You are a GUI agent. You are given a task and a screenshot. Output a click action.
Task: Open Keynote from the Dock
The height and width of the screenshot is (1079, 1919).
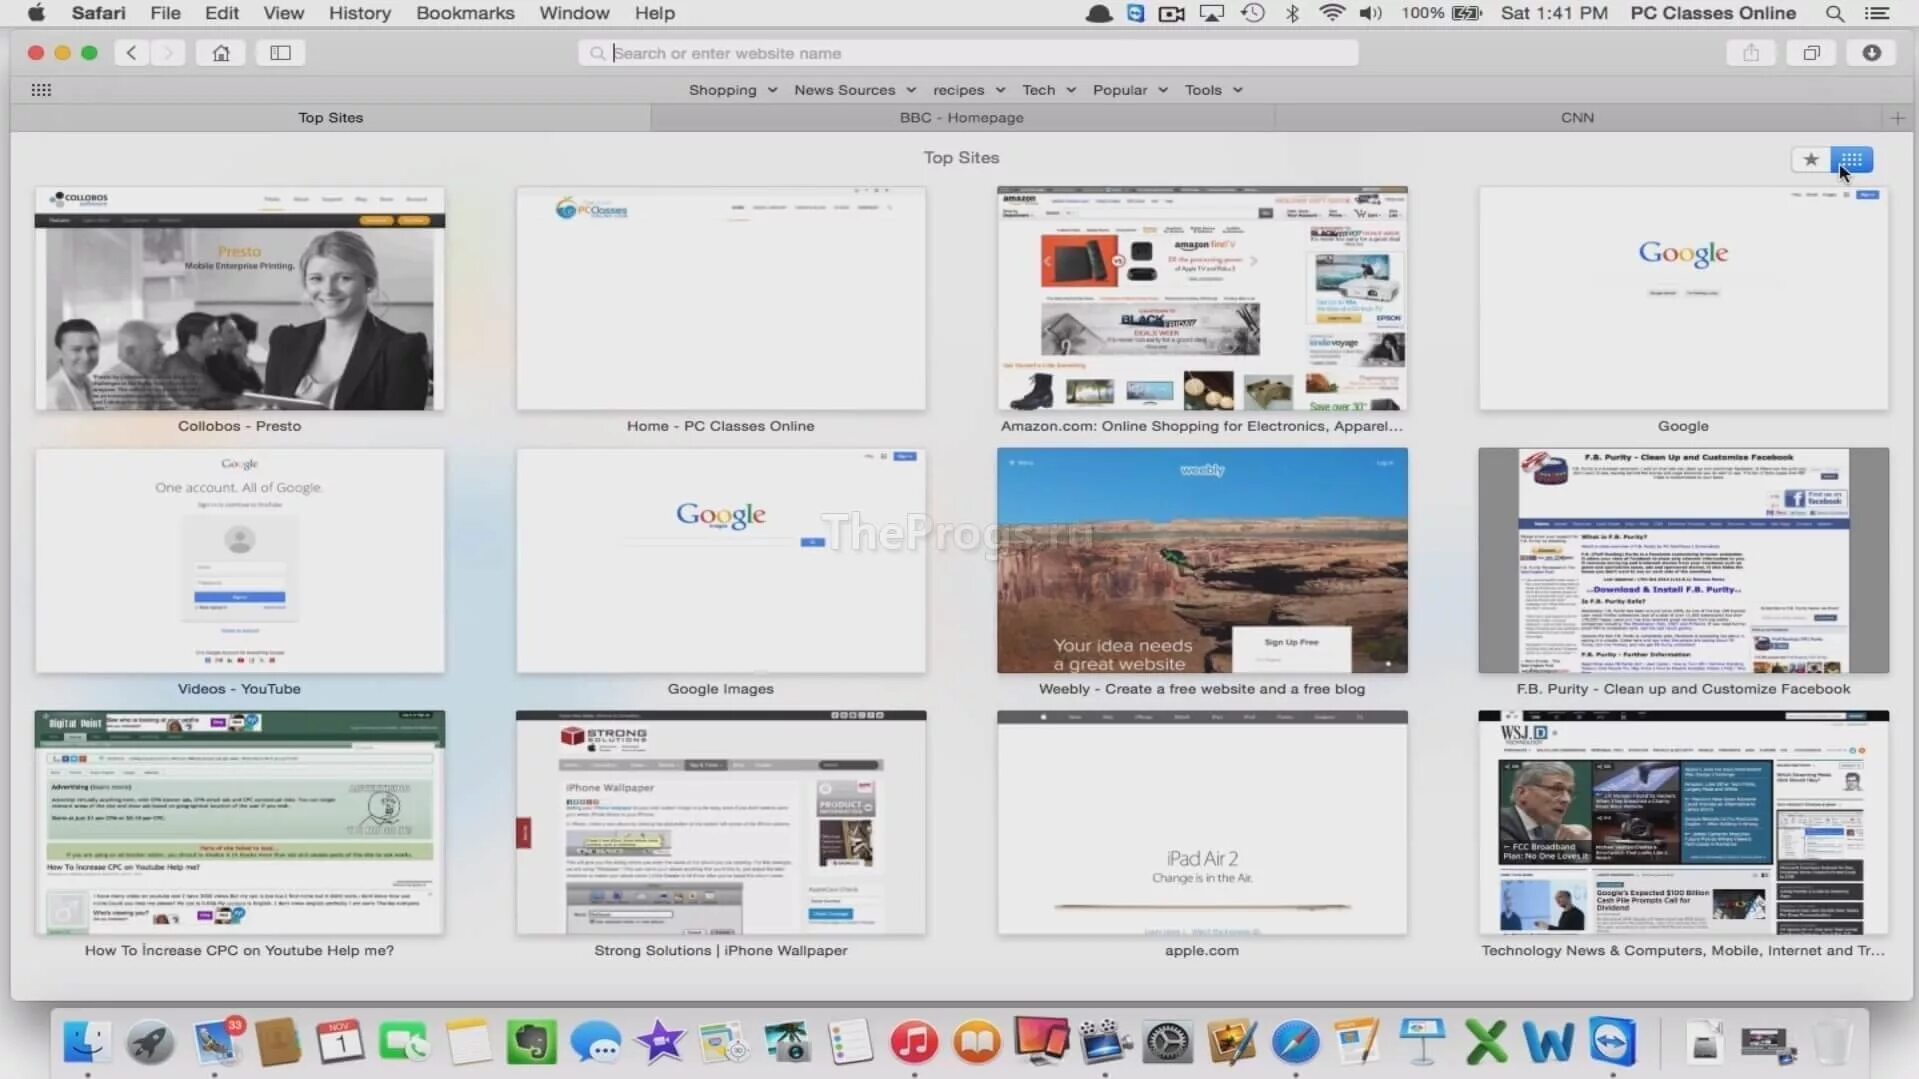[1421, 1042]
